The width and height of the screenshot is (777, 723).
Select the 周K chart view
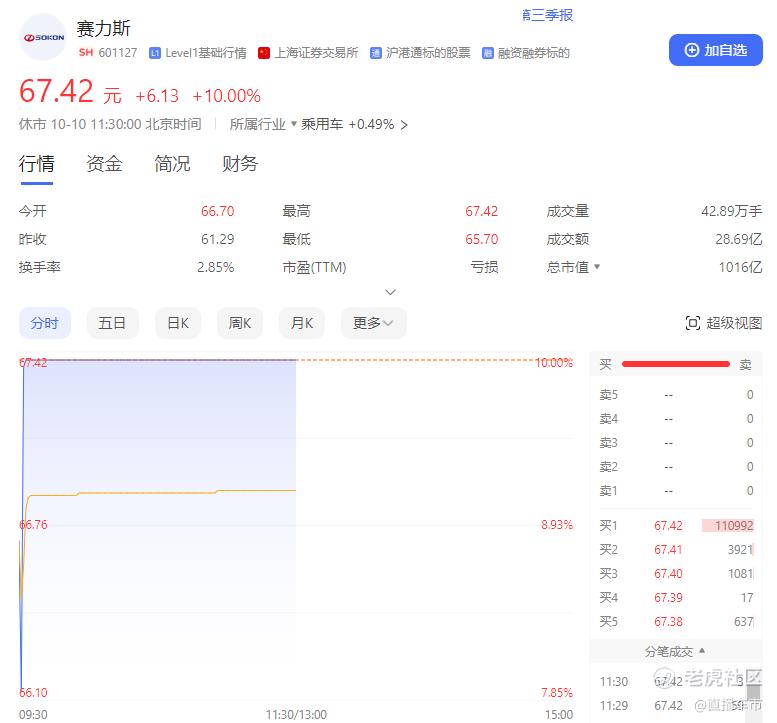(240, 323)
